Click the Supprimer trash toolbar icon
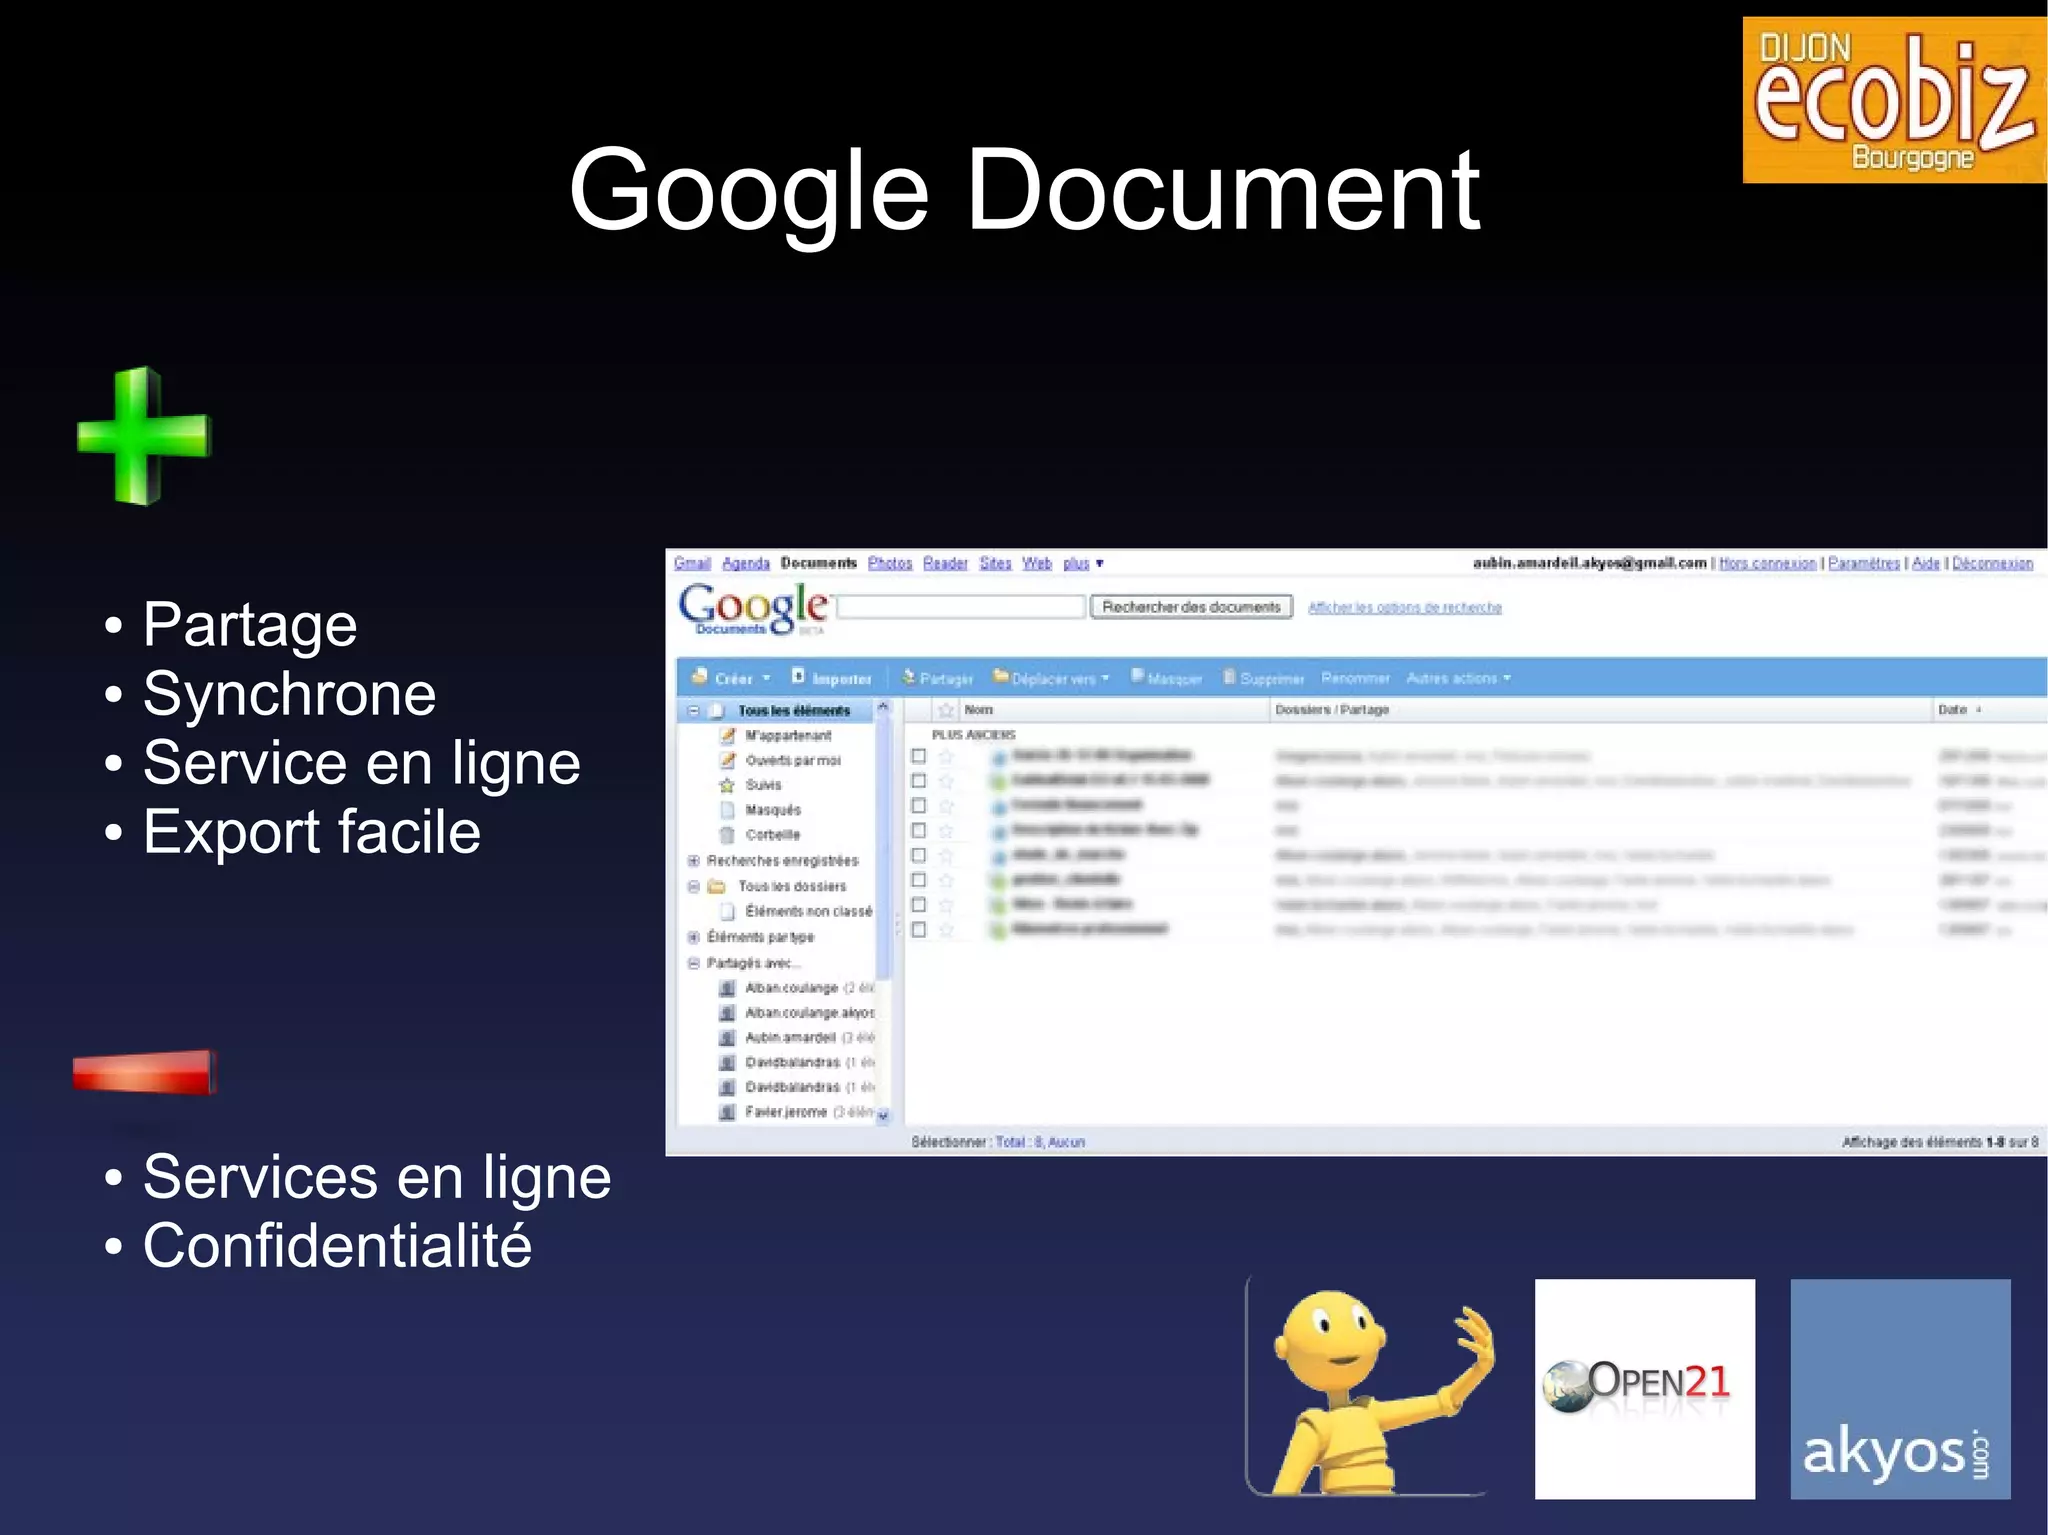 pos(1229,677)
